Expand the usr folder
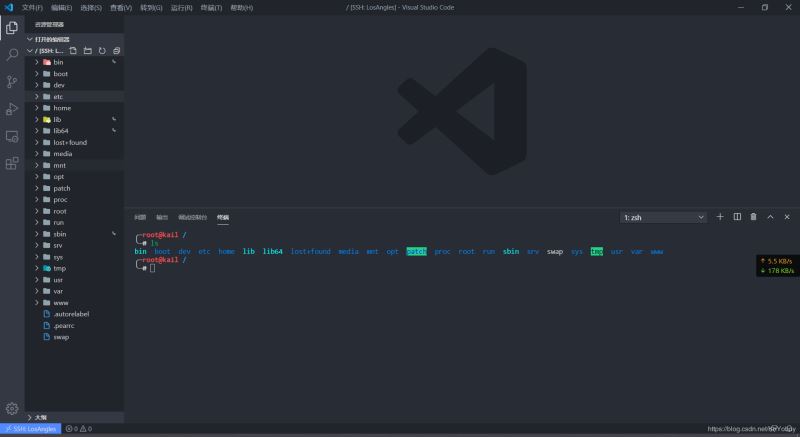 pyautogui.click(x=74, y=280)
